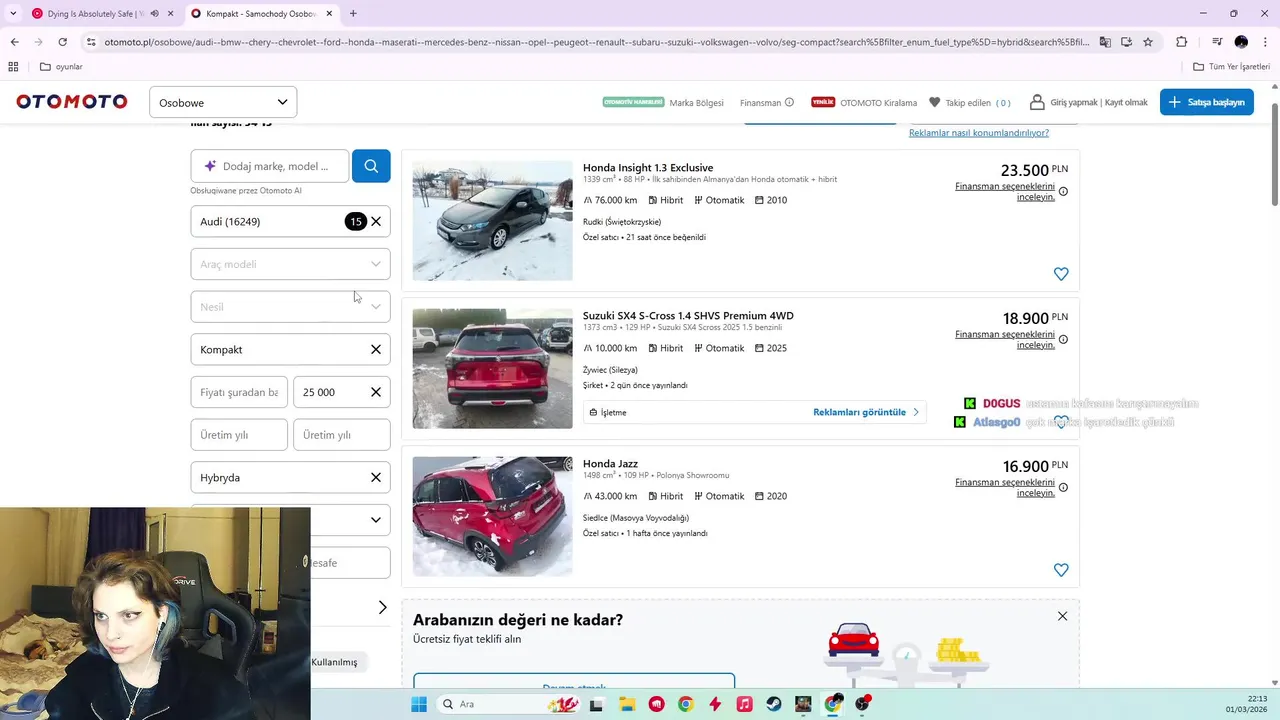Save the Honda Jazz listing heart icon
Screen dimensions: 1280x720
tap(1061, 570)
